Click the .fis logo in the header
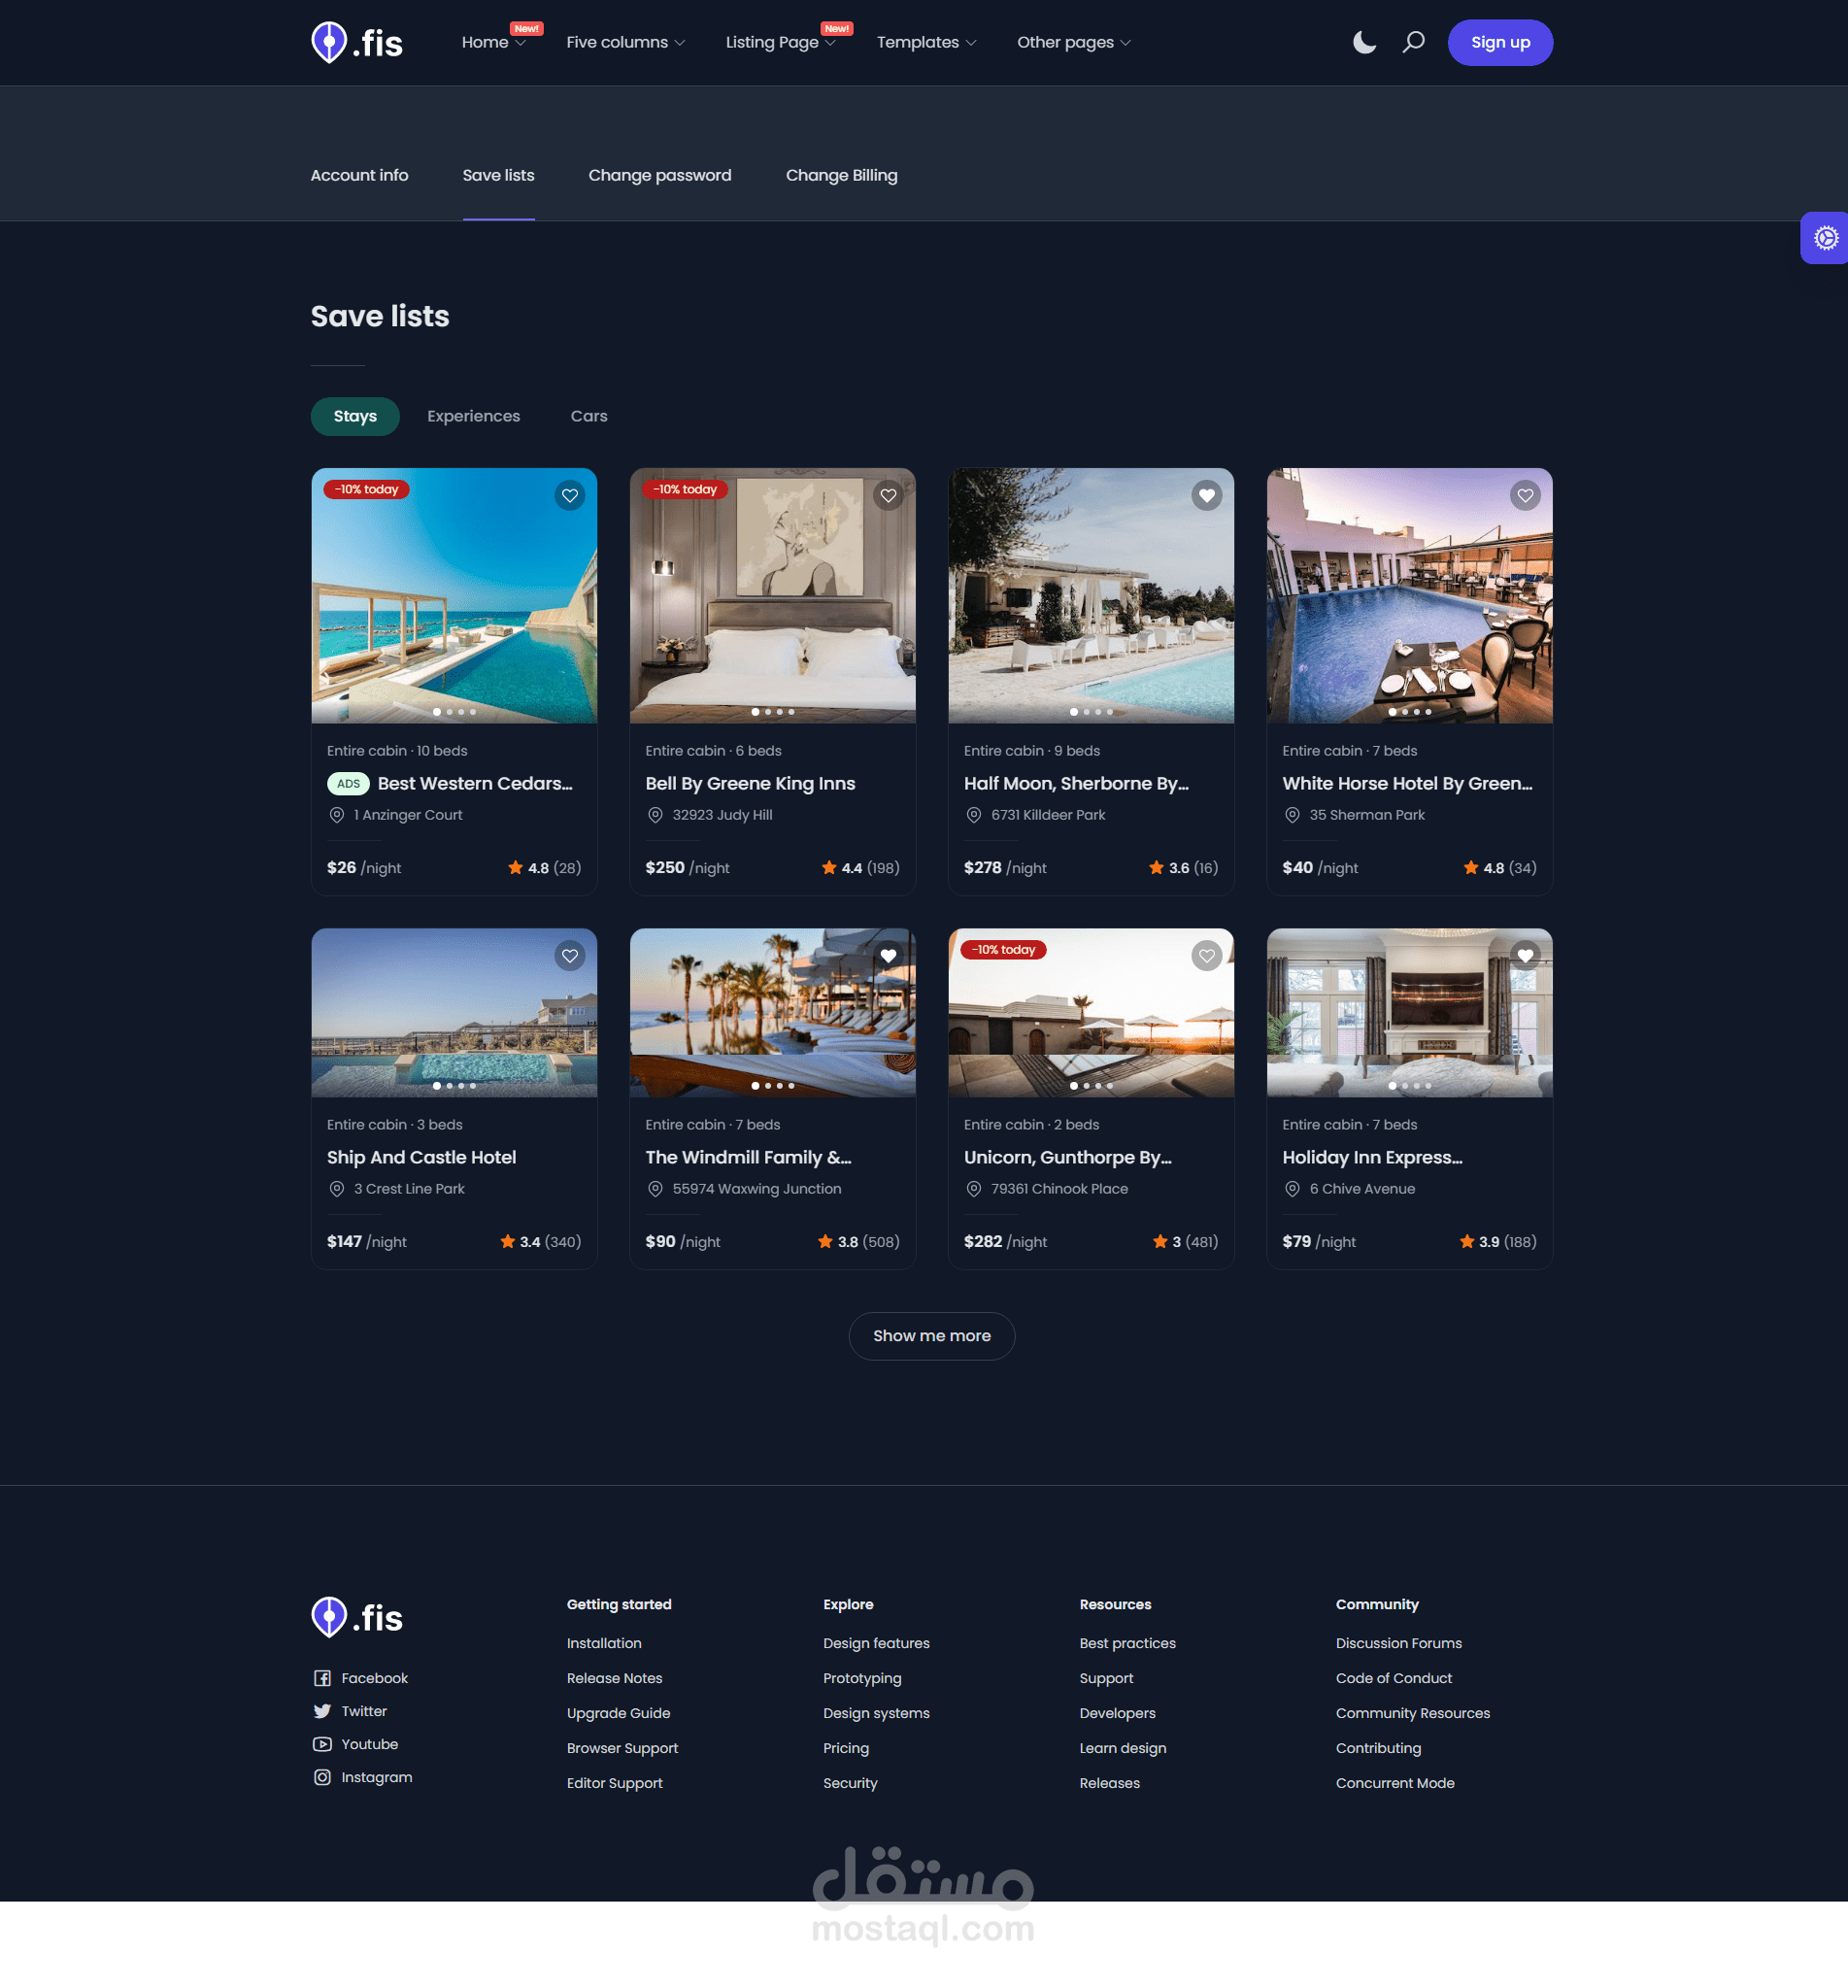1848x1988 pixels. (x=357, y=43)
